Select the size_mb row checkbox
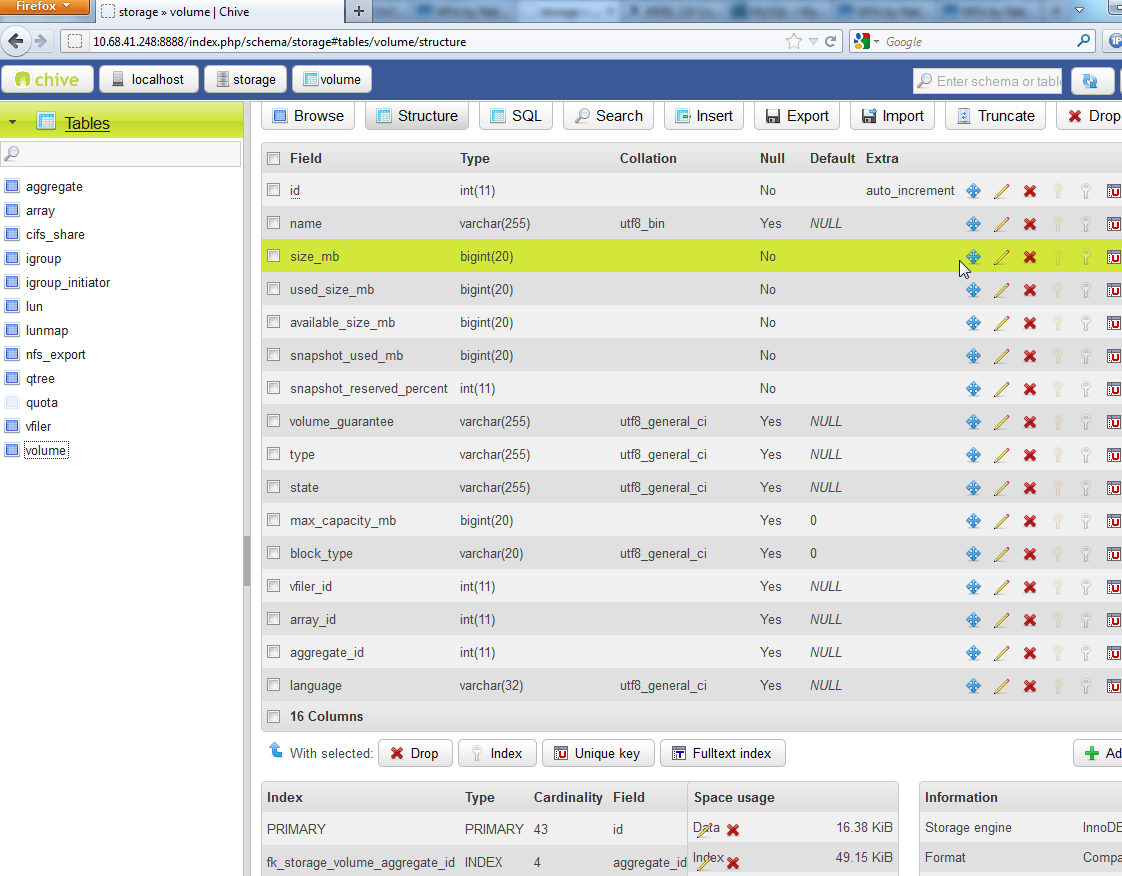The image size is (1122, 876). click(273, 256)
